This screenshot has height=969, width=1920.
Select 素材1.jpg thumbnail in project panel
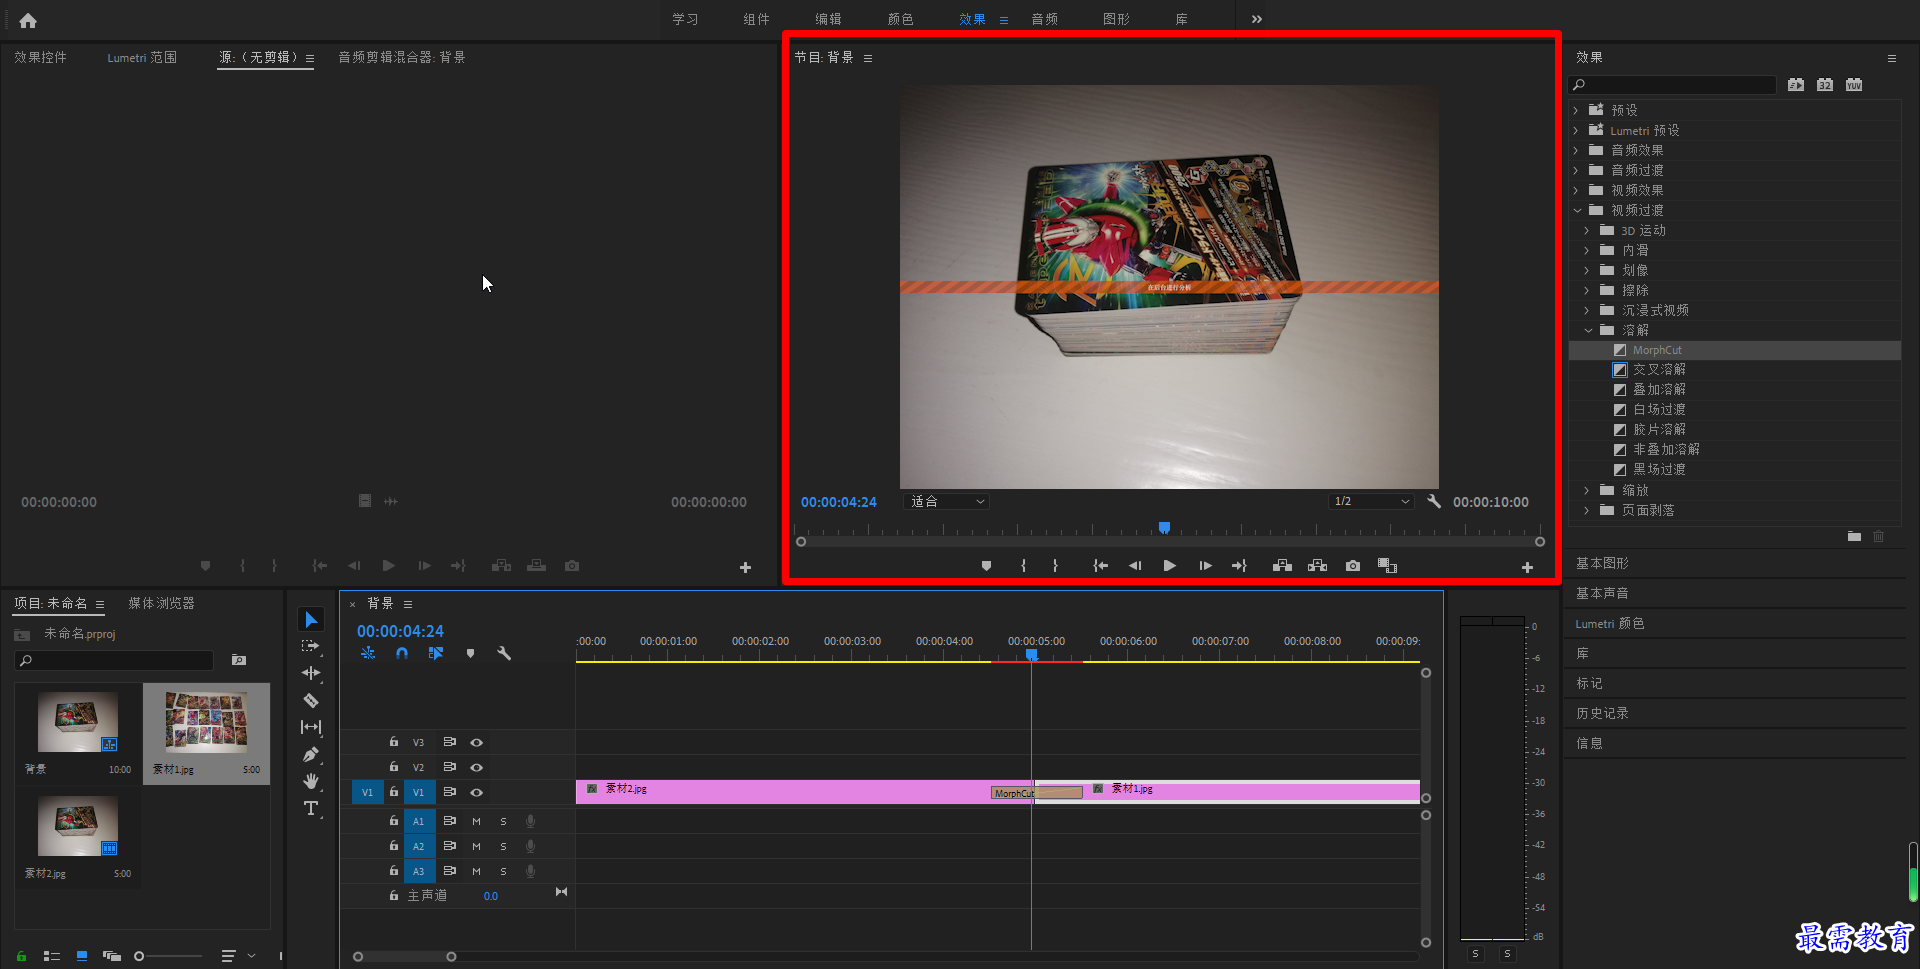(x=206, y=722)
